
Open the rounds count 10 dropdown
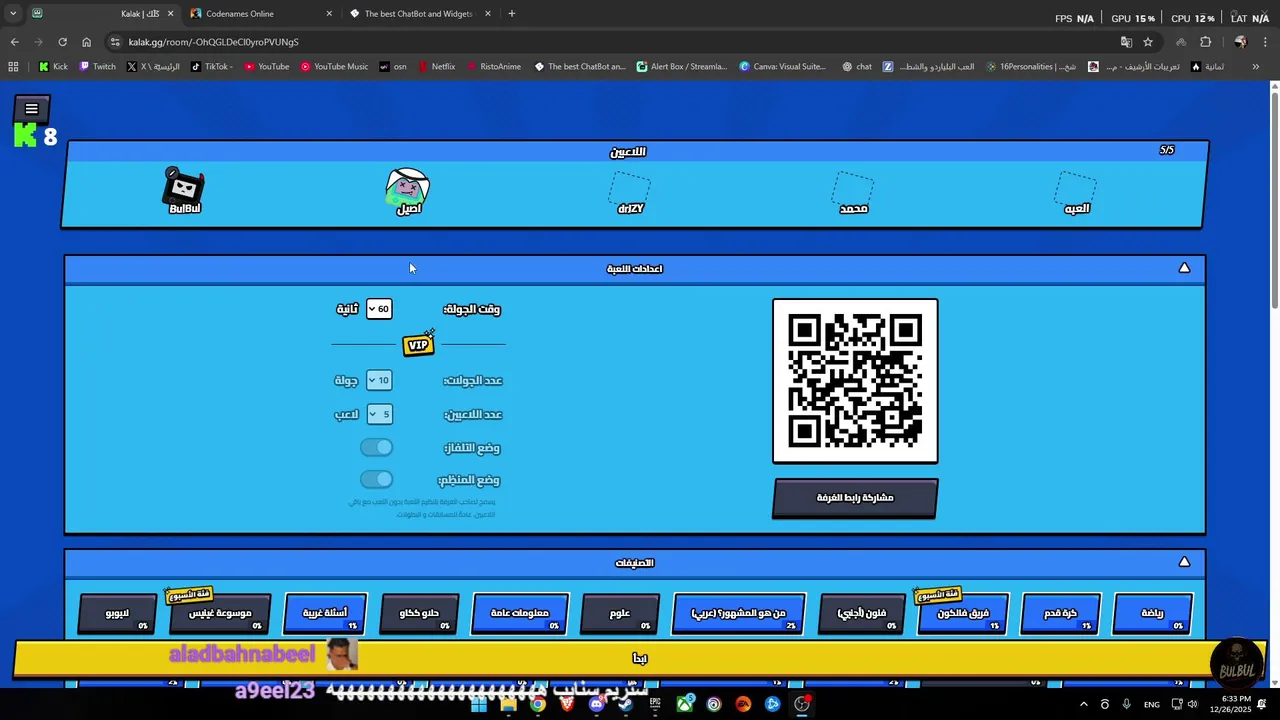click(x=378, y=380)
